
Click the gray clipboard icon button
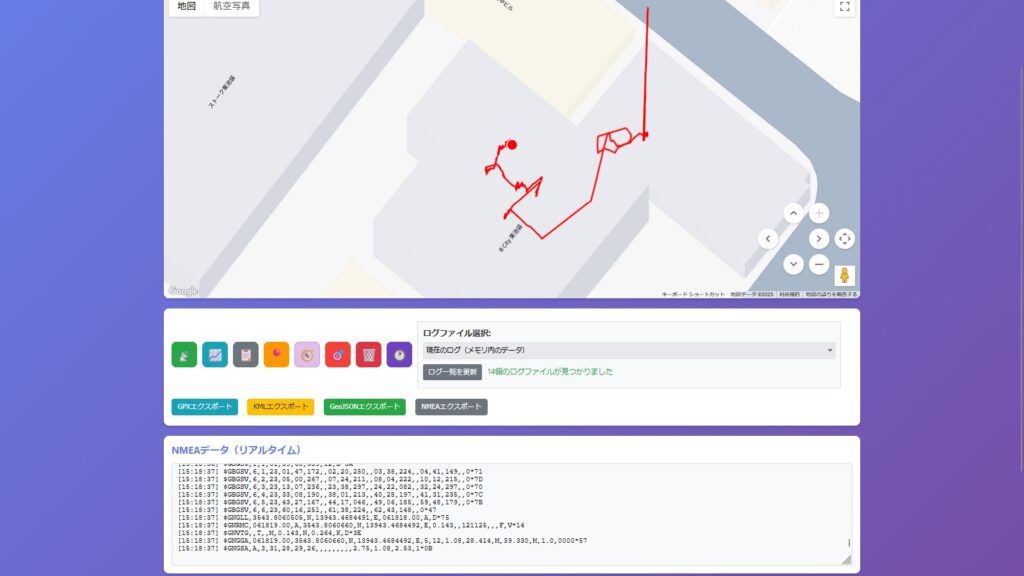point(246,354)
